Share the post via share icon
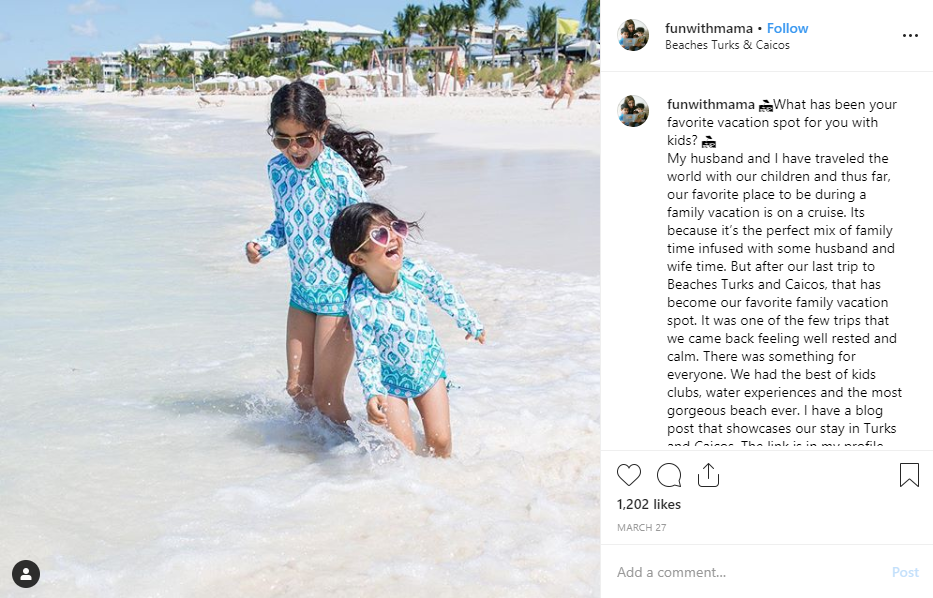This screenshot has width=933, height=598. pyautogui.click(x=708, y=475)
